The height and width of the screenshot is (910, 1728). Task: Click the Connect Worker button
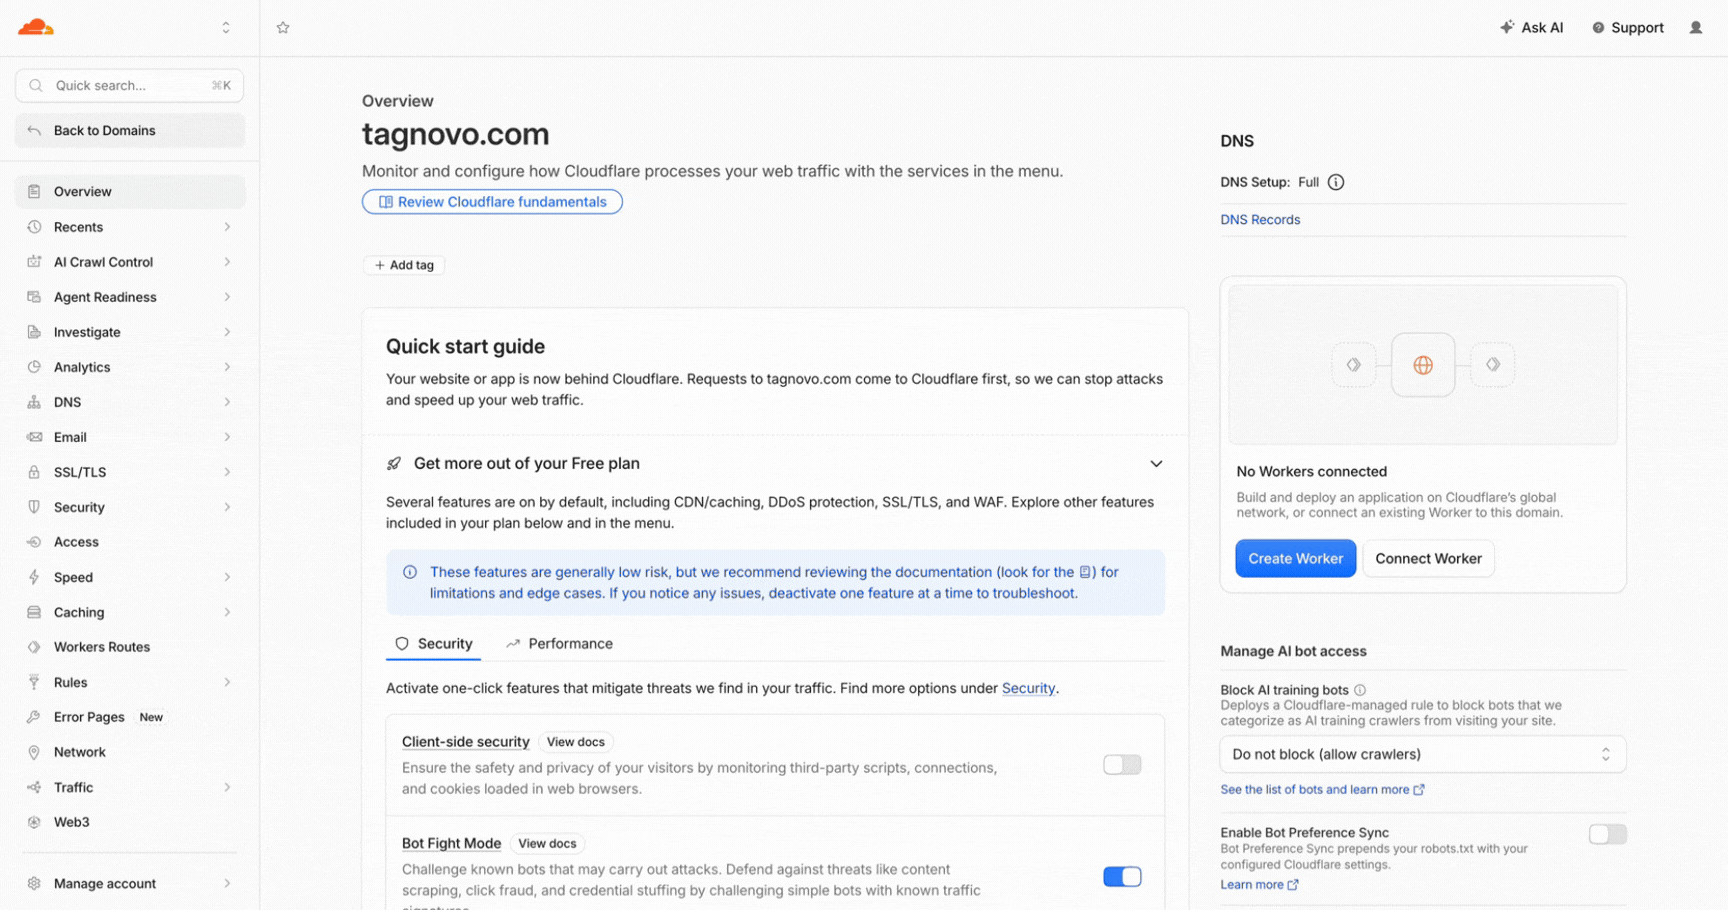click(x=1428, y=558)
